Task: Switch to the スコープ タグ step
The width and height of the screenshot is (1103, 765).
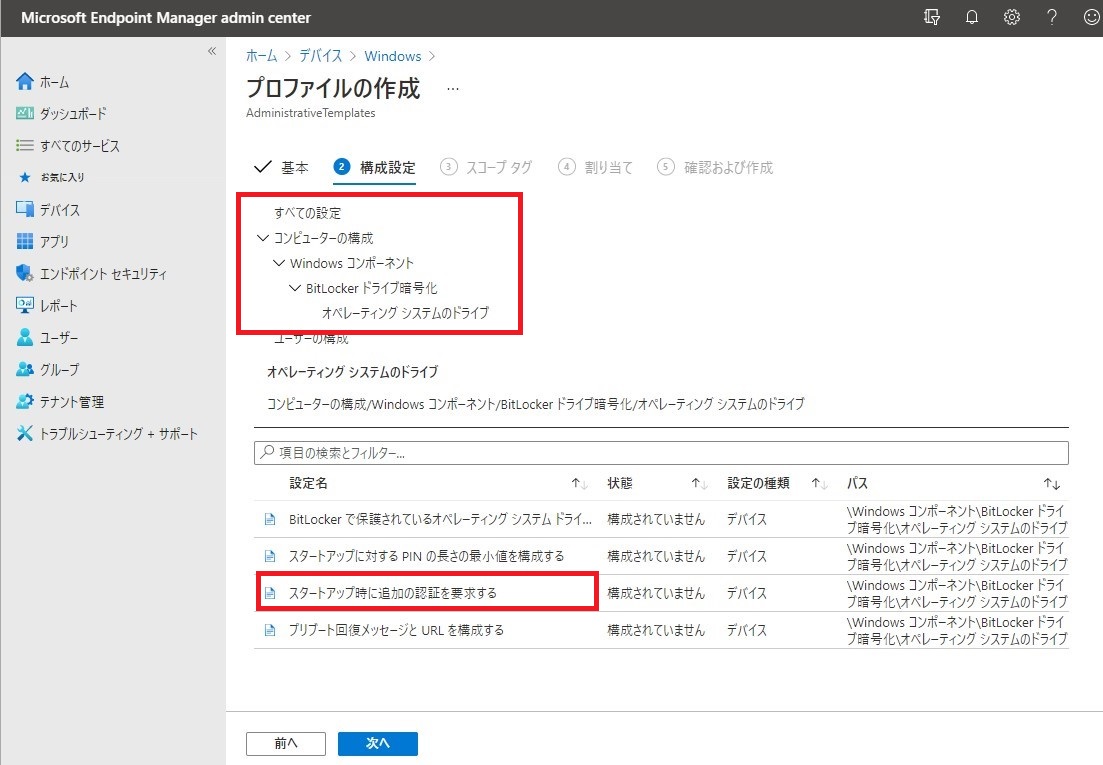Action: click(486, 167)
